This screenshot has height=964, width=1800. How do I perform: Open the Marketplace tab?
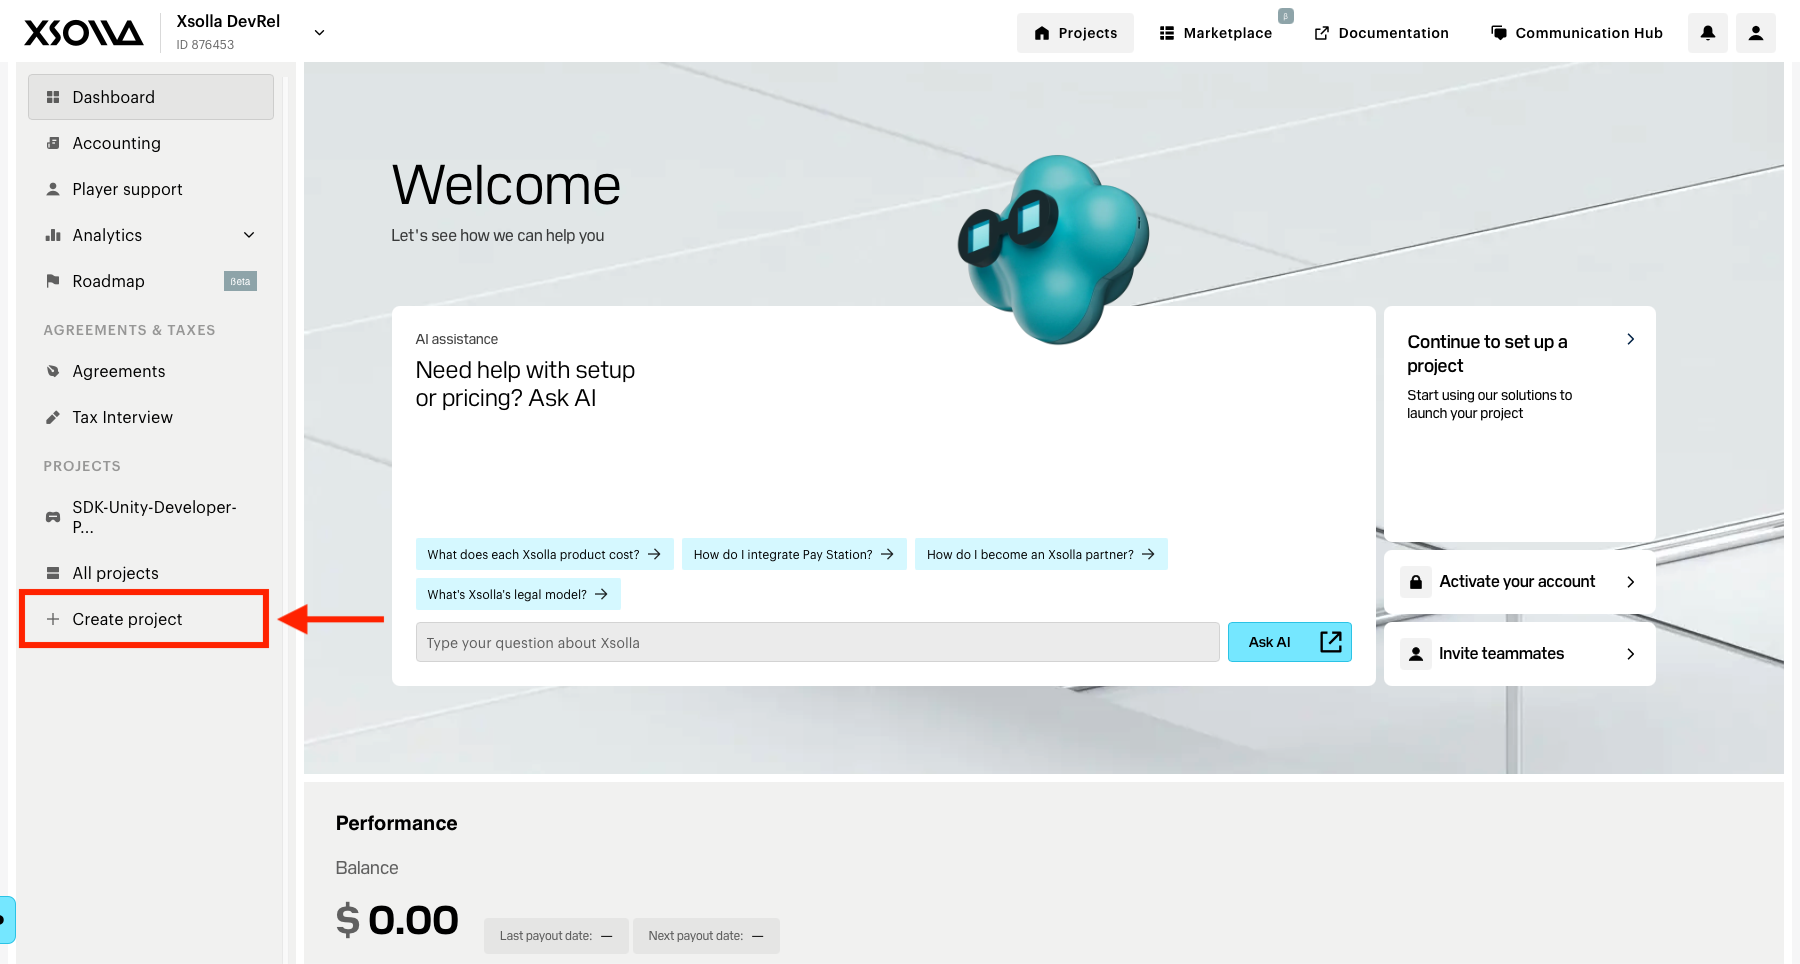click(x=1216, y=33)
